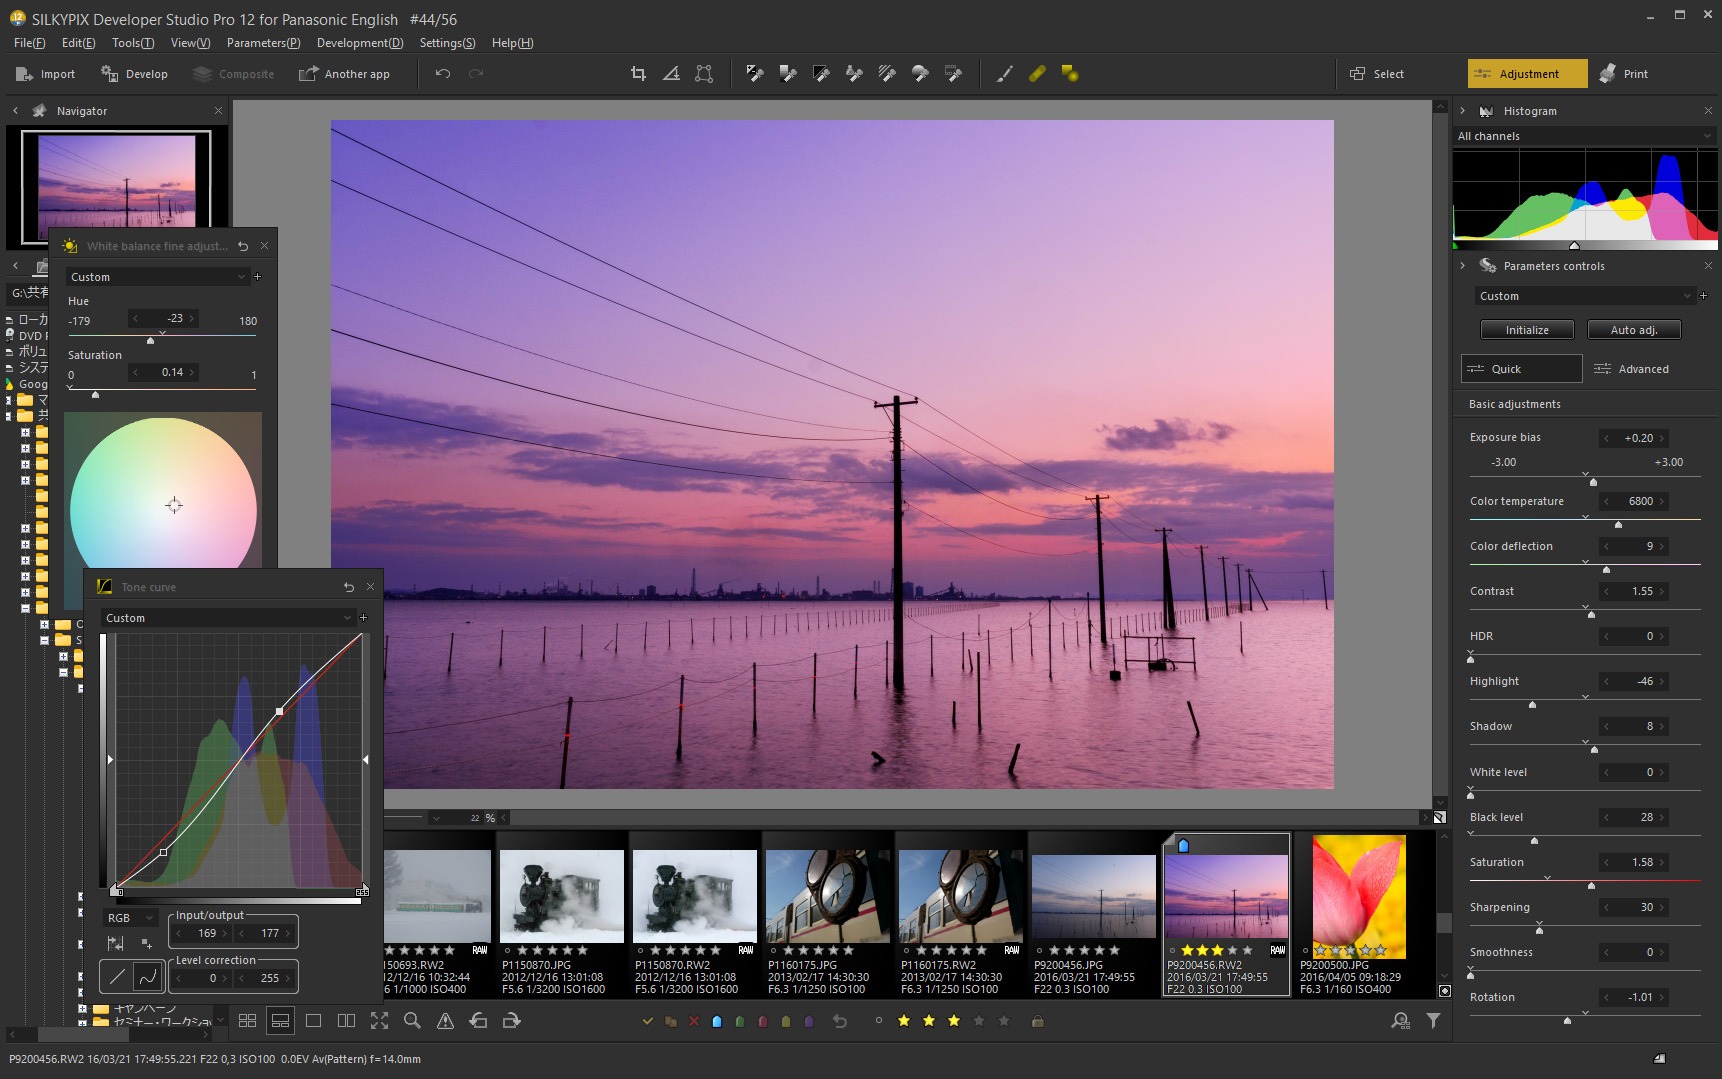Open full screen preview
Image resolution: width=1722 pixels, height=1079 pixels.
[x=379, y=1021]
